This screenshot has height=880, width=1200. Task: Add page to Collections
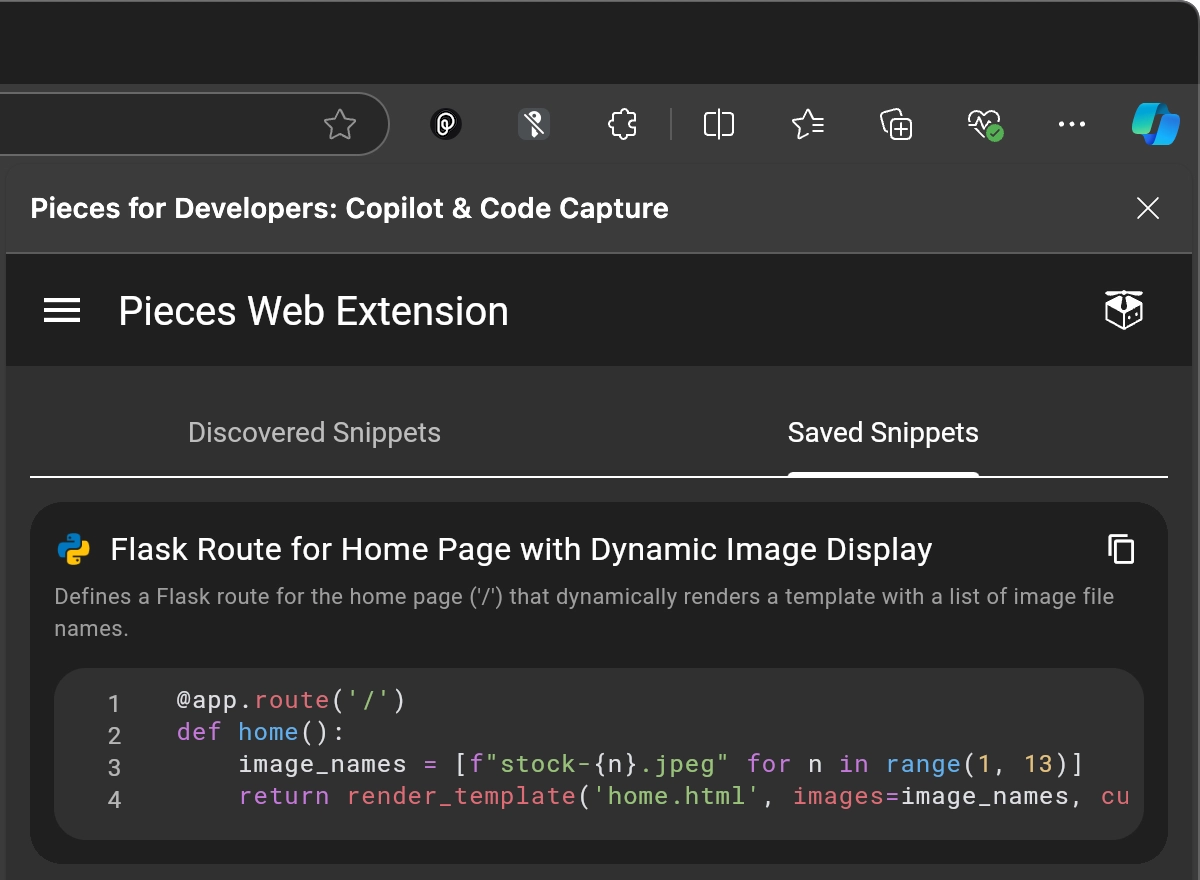(896, 124)
